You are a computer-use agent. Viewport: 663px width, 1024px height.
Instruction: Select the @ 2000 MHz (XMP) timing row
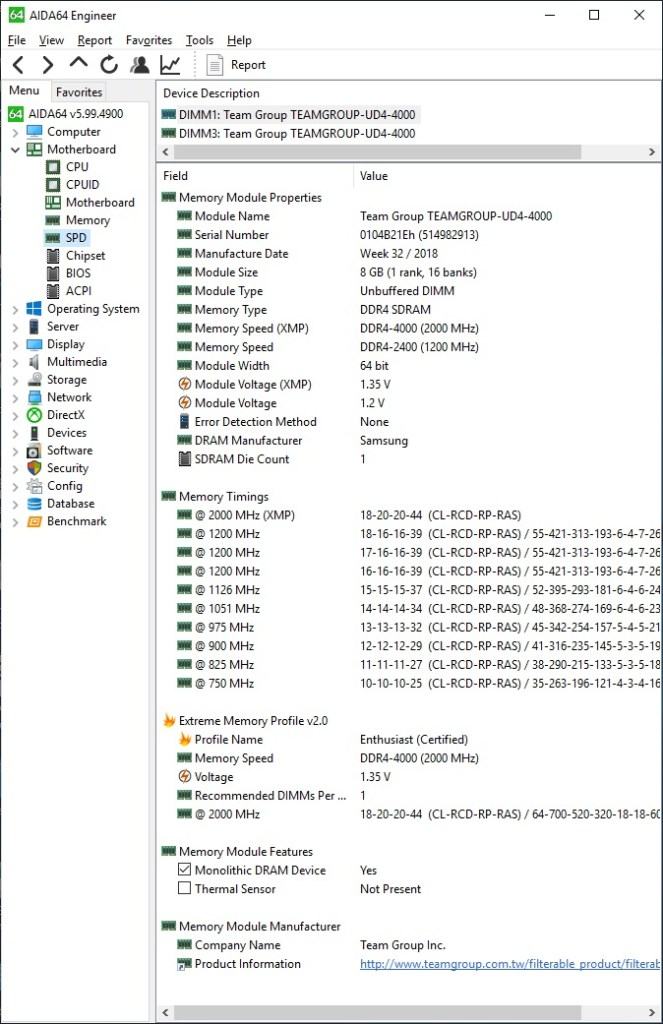tap(411, 515)
